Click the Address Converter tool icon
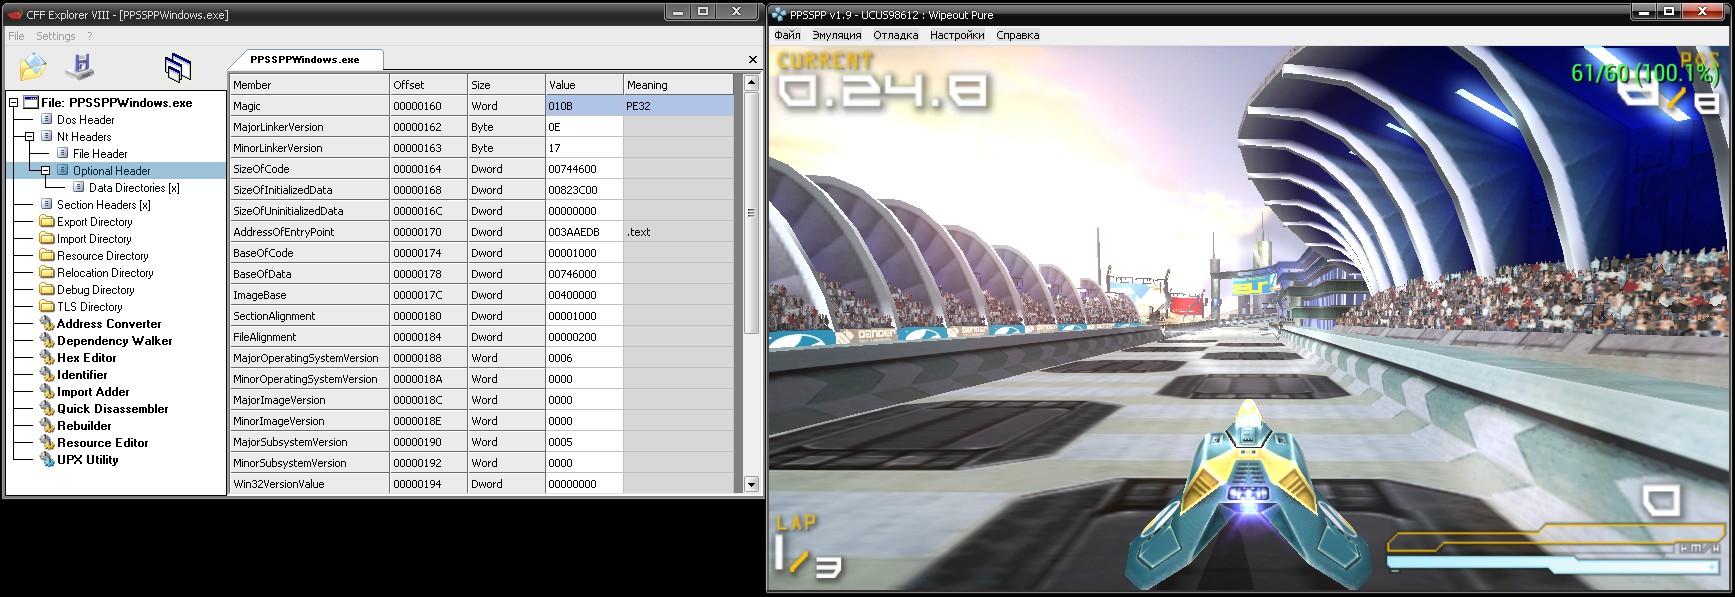The height and width of the screenshot is (597, 1735). 47,323
